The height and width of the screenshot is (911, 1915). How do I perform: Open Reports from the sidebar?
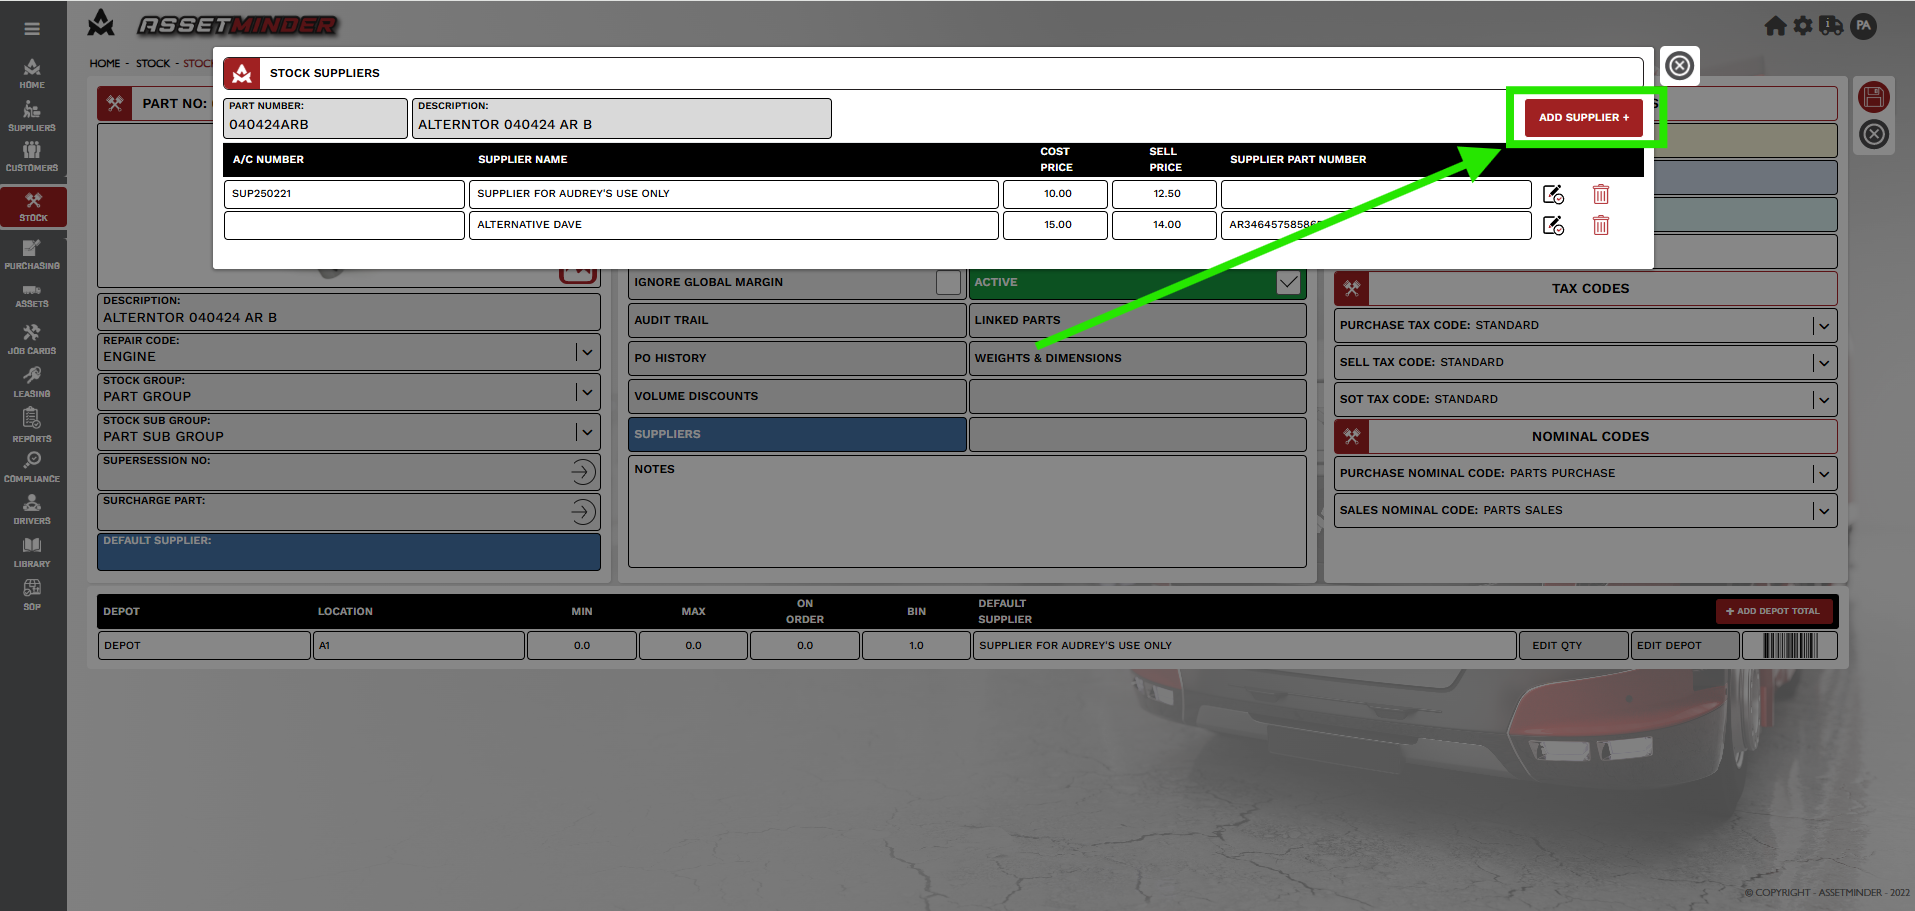tap(32, 425)
